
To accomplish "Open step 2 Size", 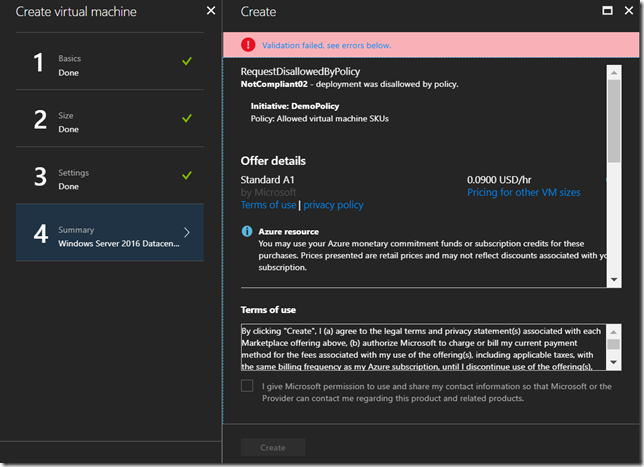I will pos(110,118).
